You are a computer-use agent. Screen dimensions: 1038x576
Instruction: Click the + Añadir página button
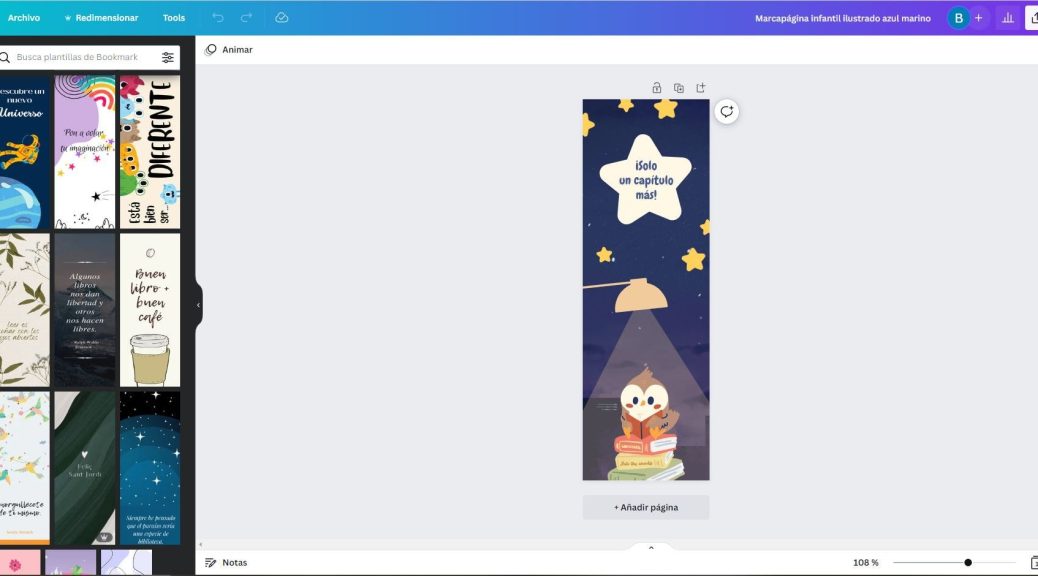pos(646,507)
